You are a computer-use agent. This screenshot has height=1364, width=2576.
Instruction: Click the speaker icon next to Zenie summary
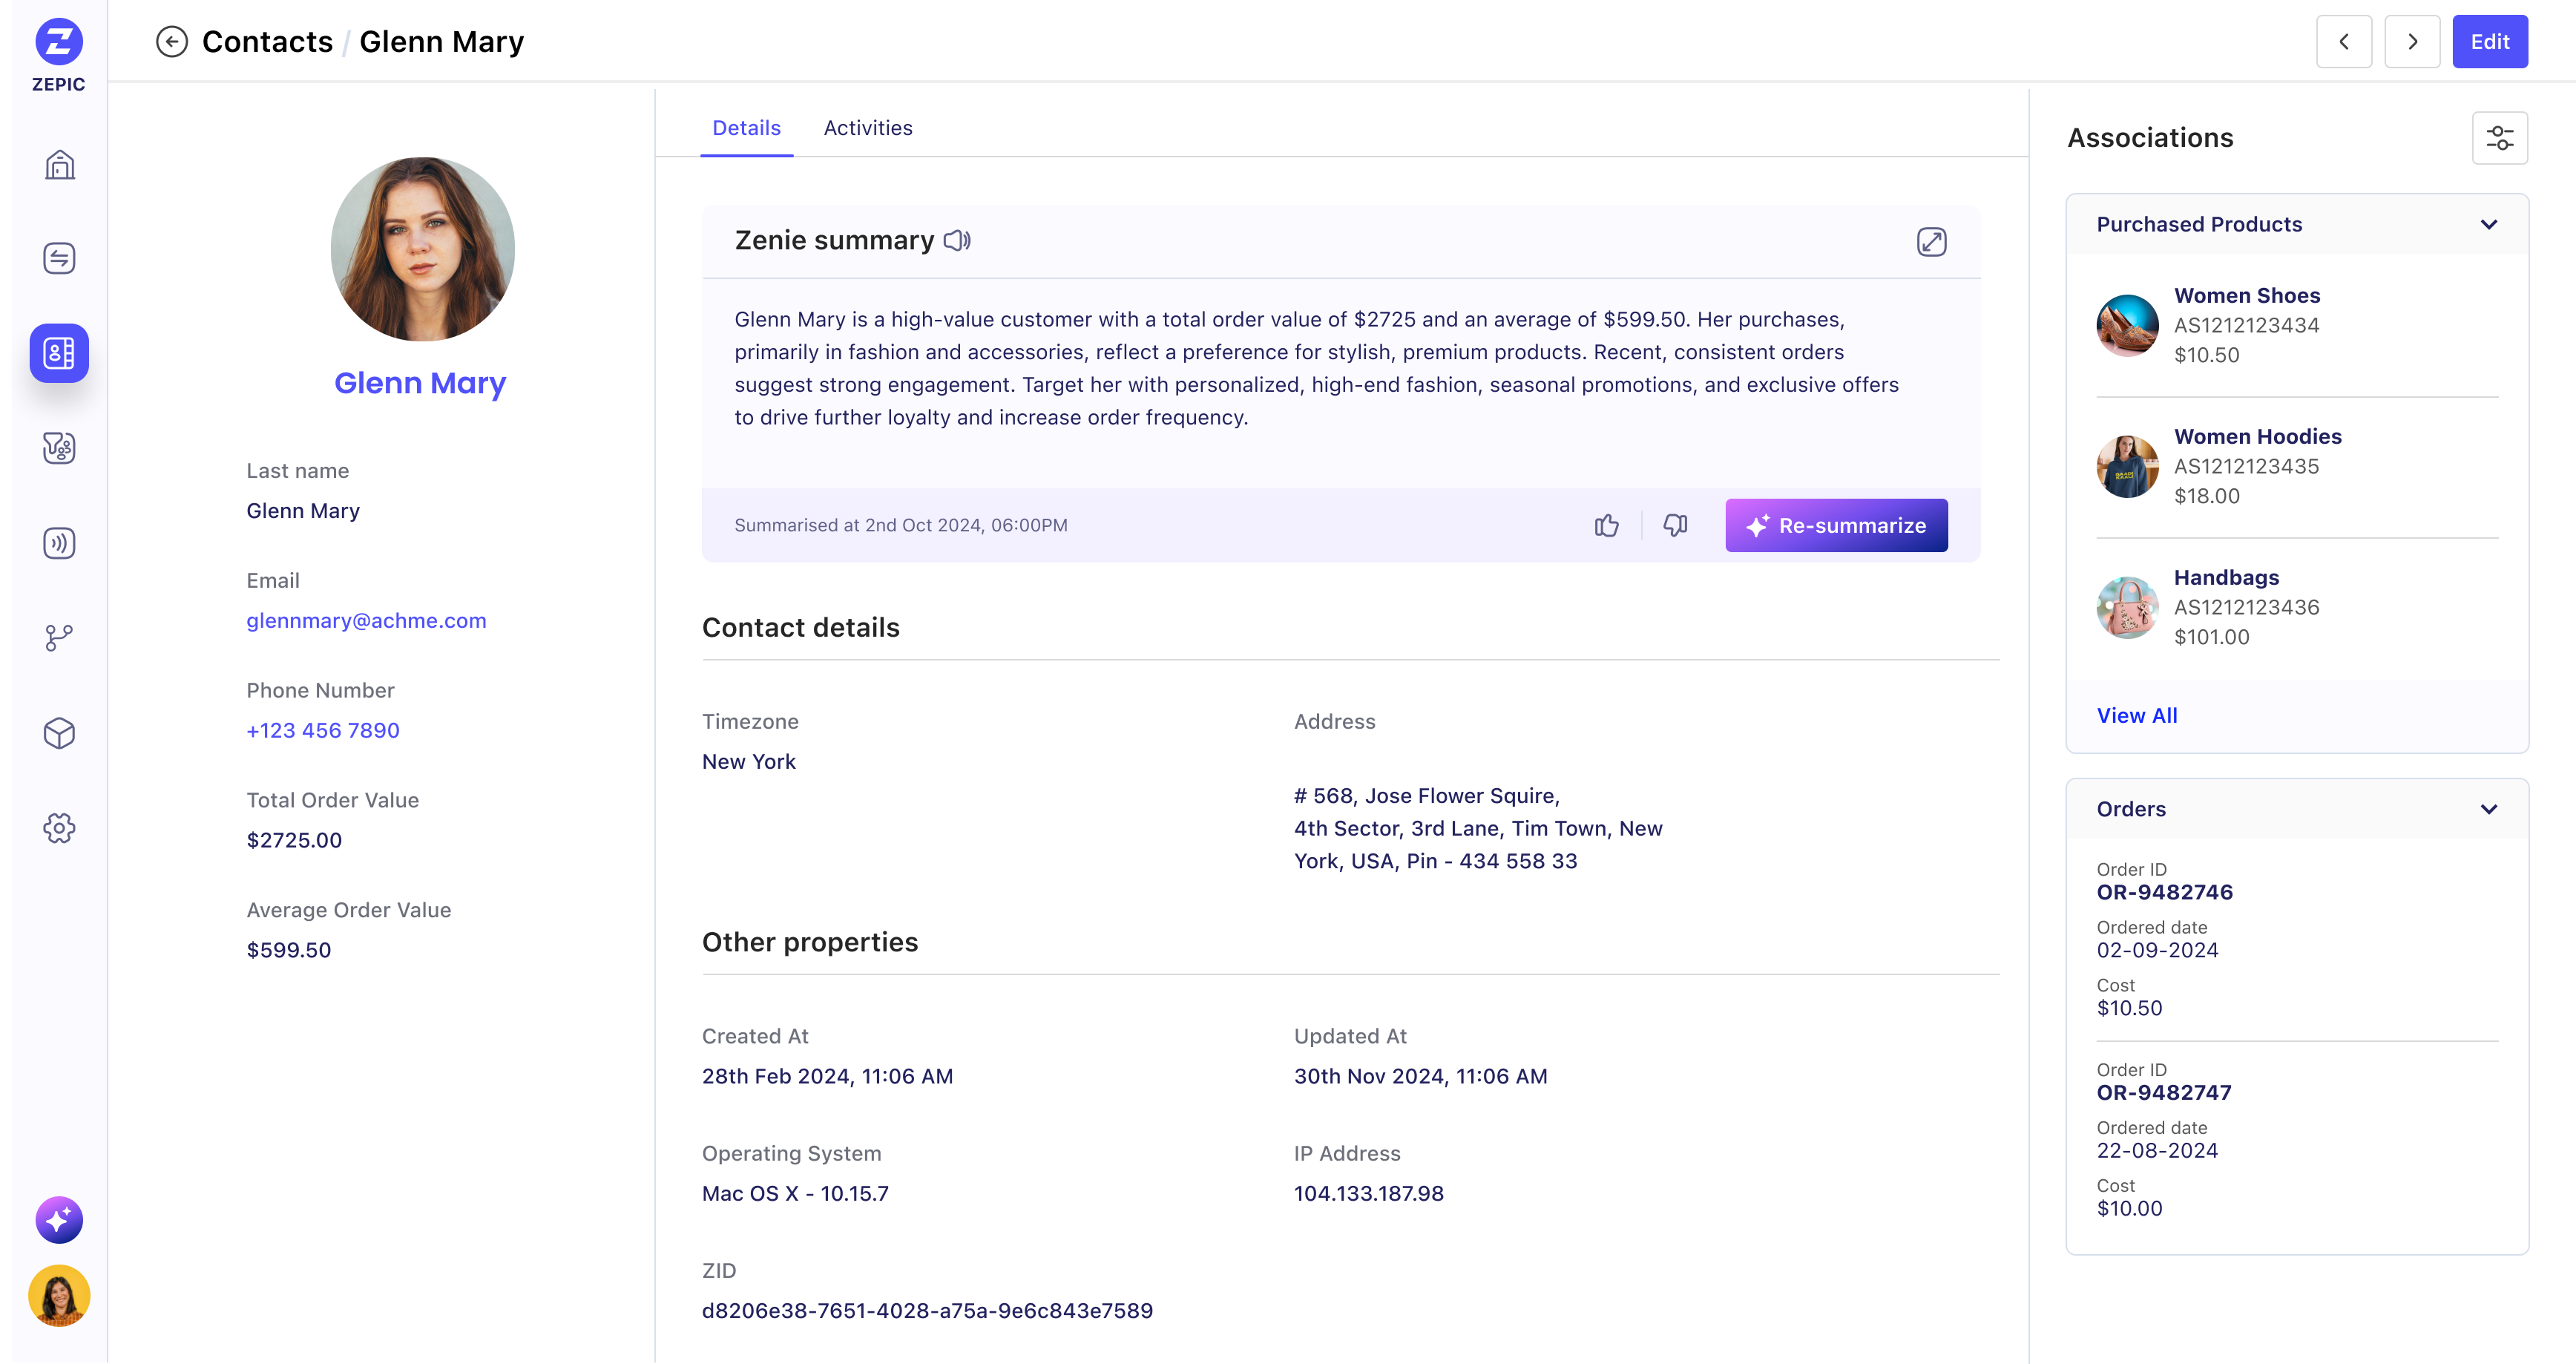(956, 240)
